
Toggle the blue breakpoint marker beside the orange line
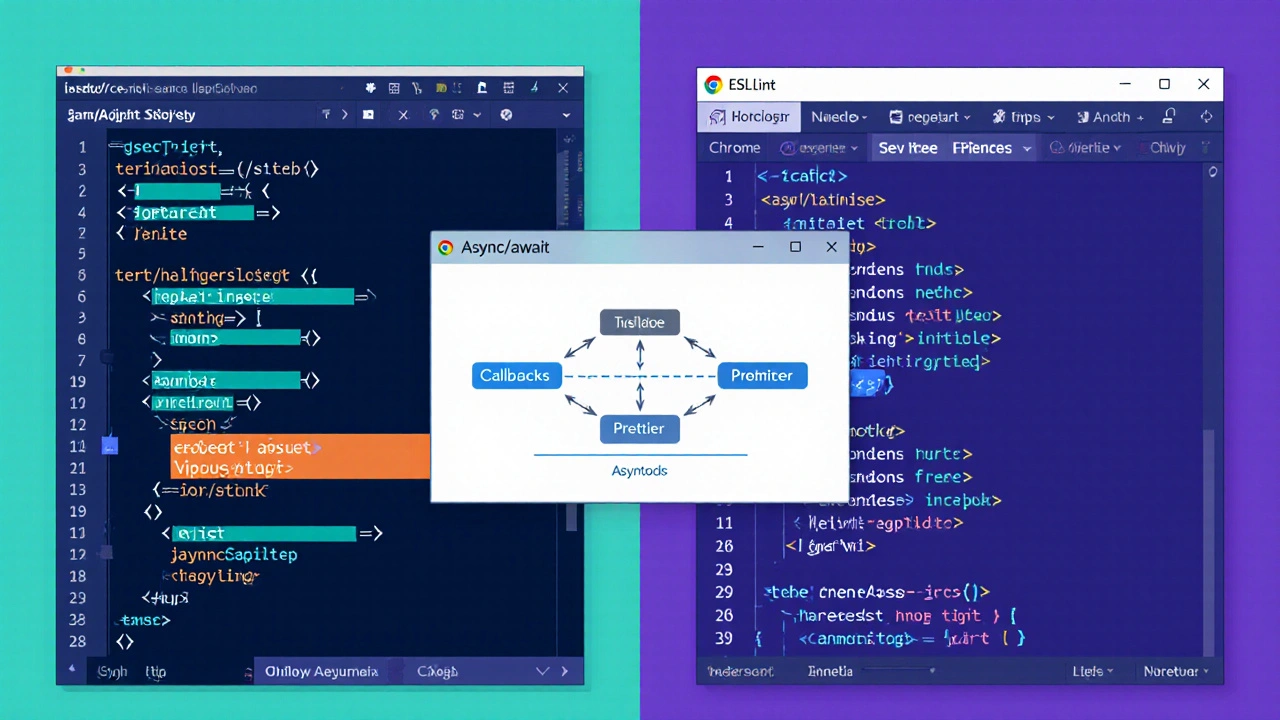coord(110,446)
